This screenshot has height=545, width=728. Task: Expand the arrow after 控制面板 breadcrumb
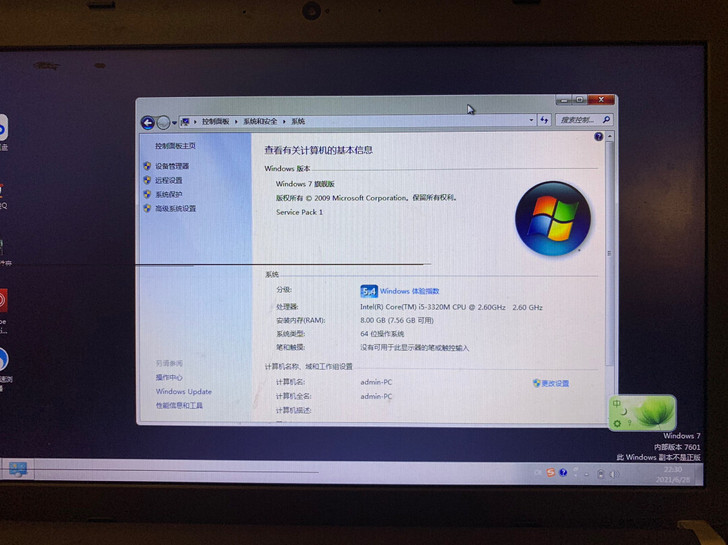click(x=236, y=122)
